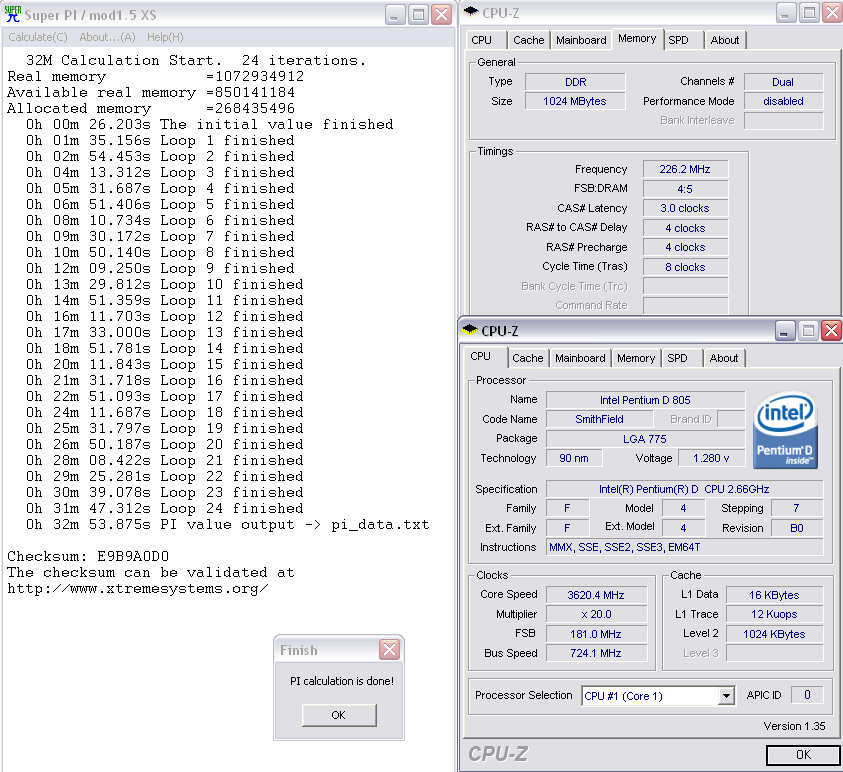
Task: Click OK button in lower CPU-Z window
Action: click(x=803, y=755)
